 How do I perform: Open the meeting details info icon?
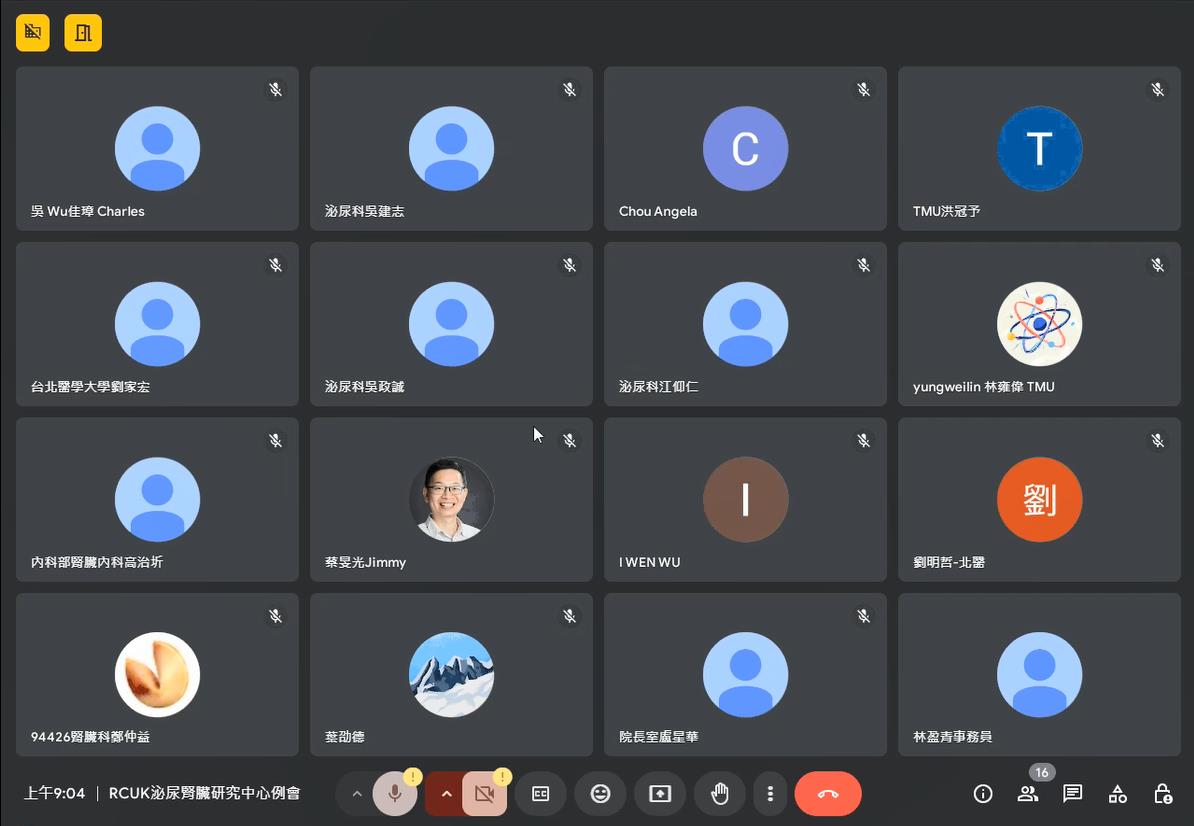click(983, 794)
